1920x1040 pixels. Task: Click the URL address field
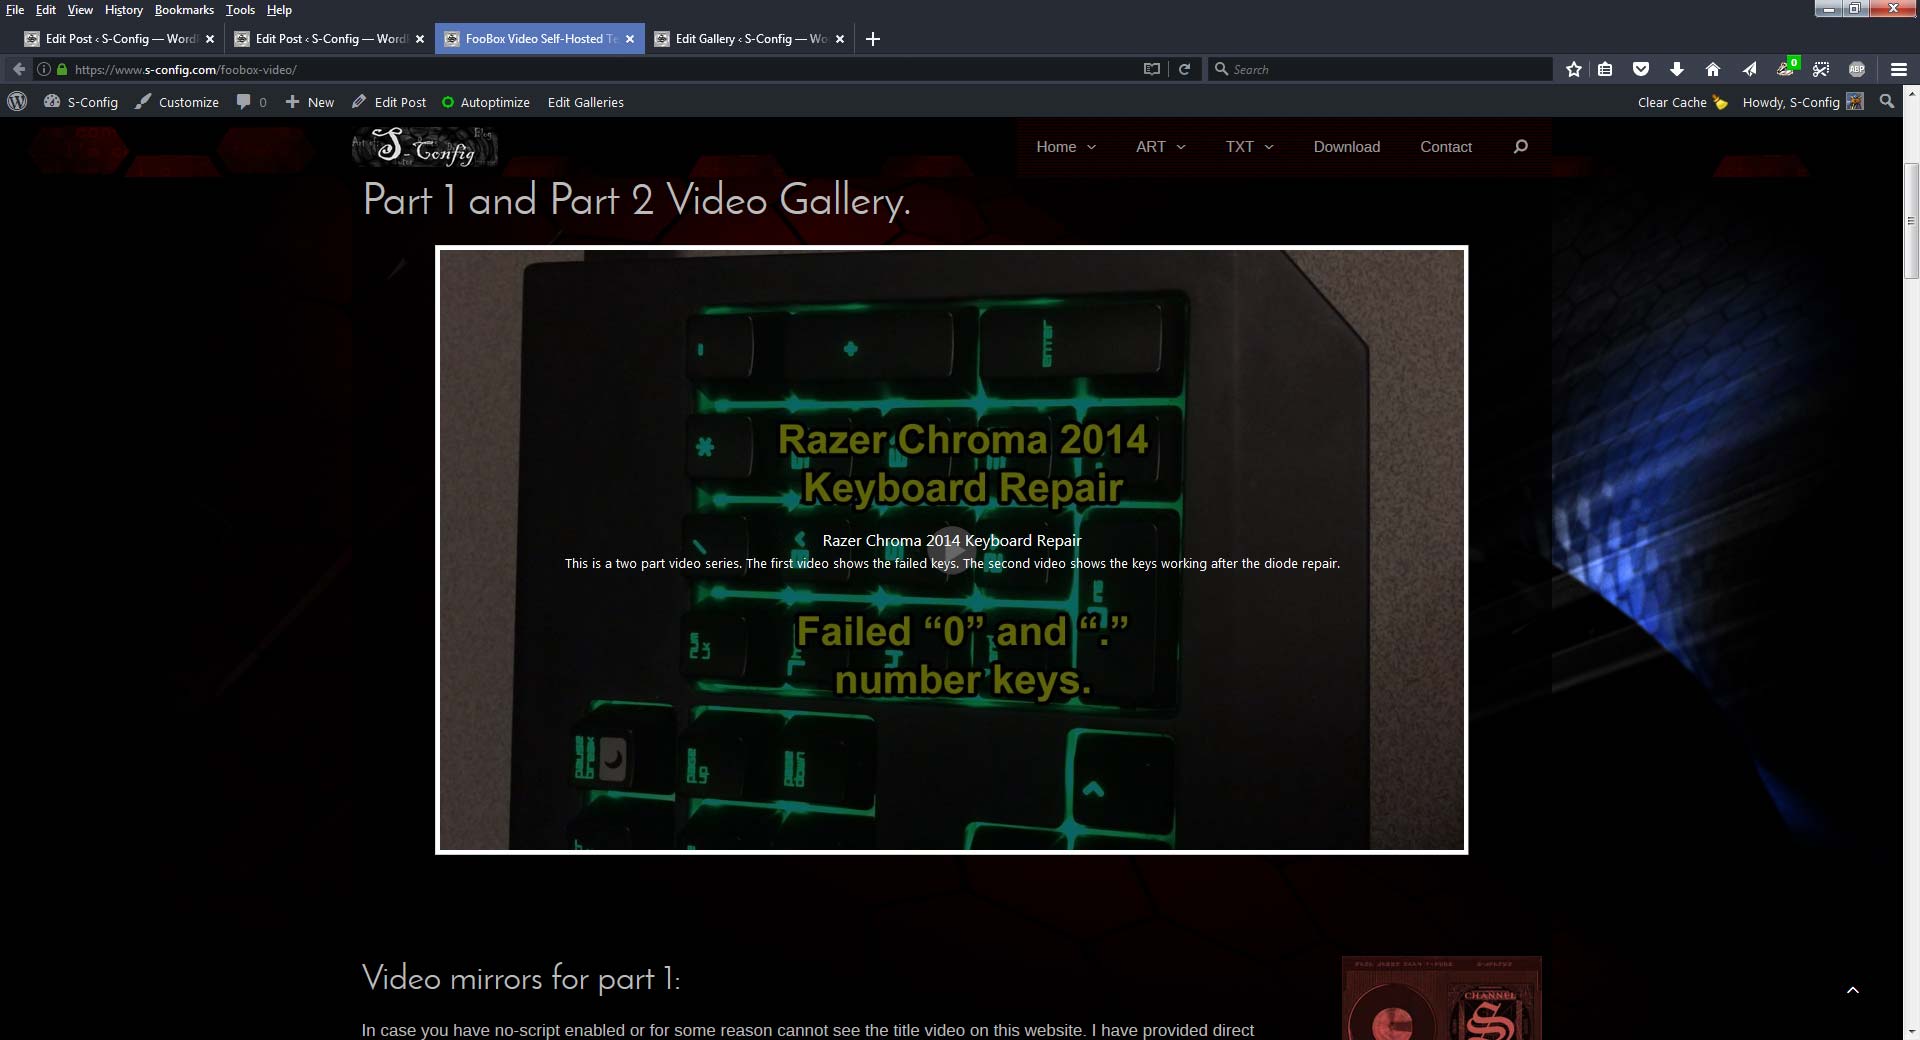coord(600,69)
